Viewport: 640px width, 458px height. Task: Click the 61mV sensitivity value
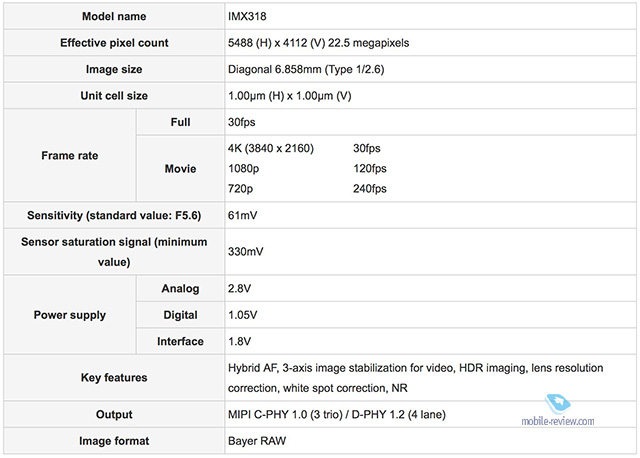(245, 215)
